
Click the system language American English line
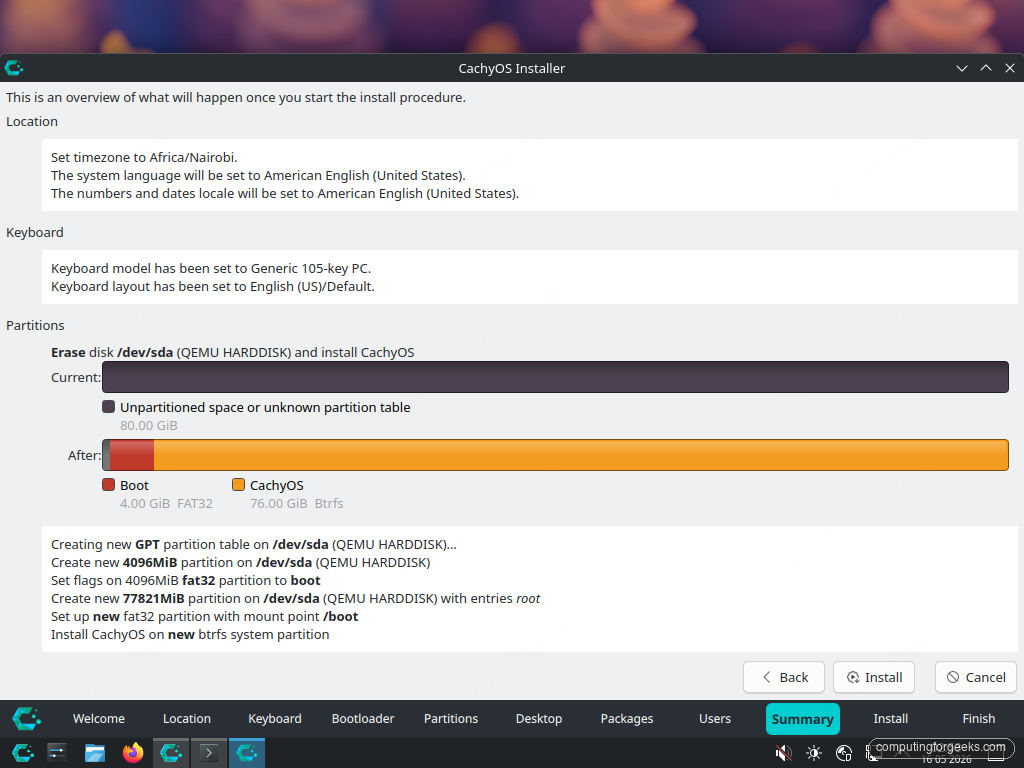tap(258, 176)
